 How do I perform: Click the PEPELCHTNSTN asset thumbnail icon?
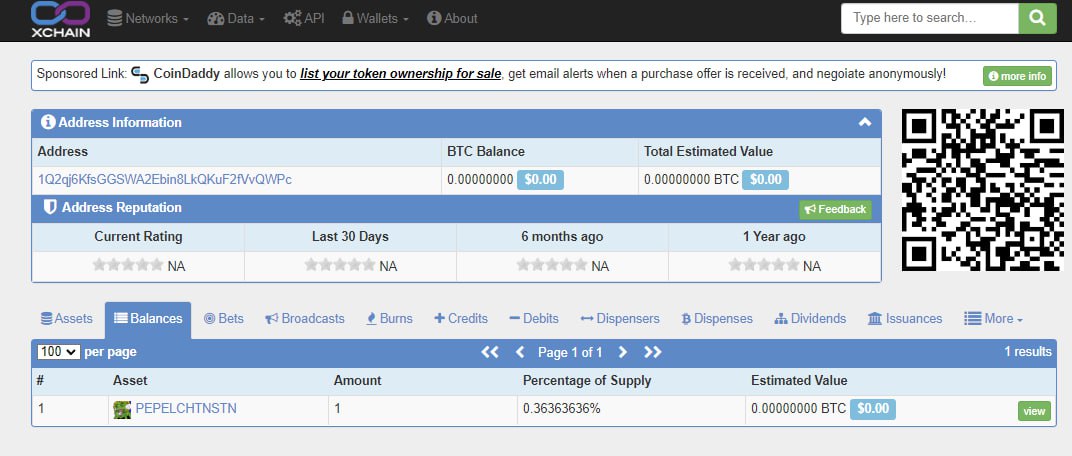pyautogui.click(x=122, y=410)
